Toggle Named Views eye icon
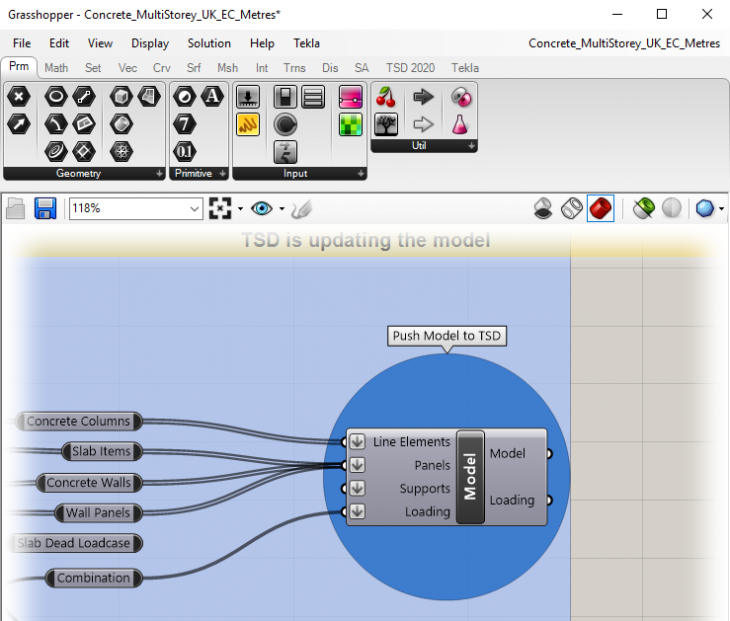Viewport: 730px width, 621px height. coord(262,208)
